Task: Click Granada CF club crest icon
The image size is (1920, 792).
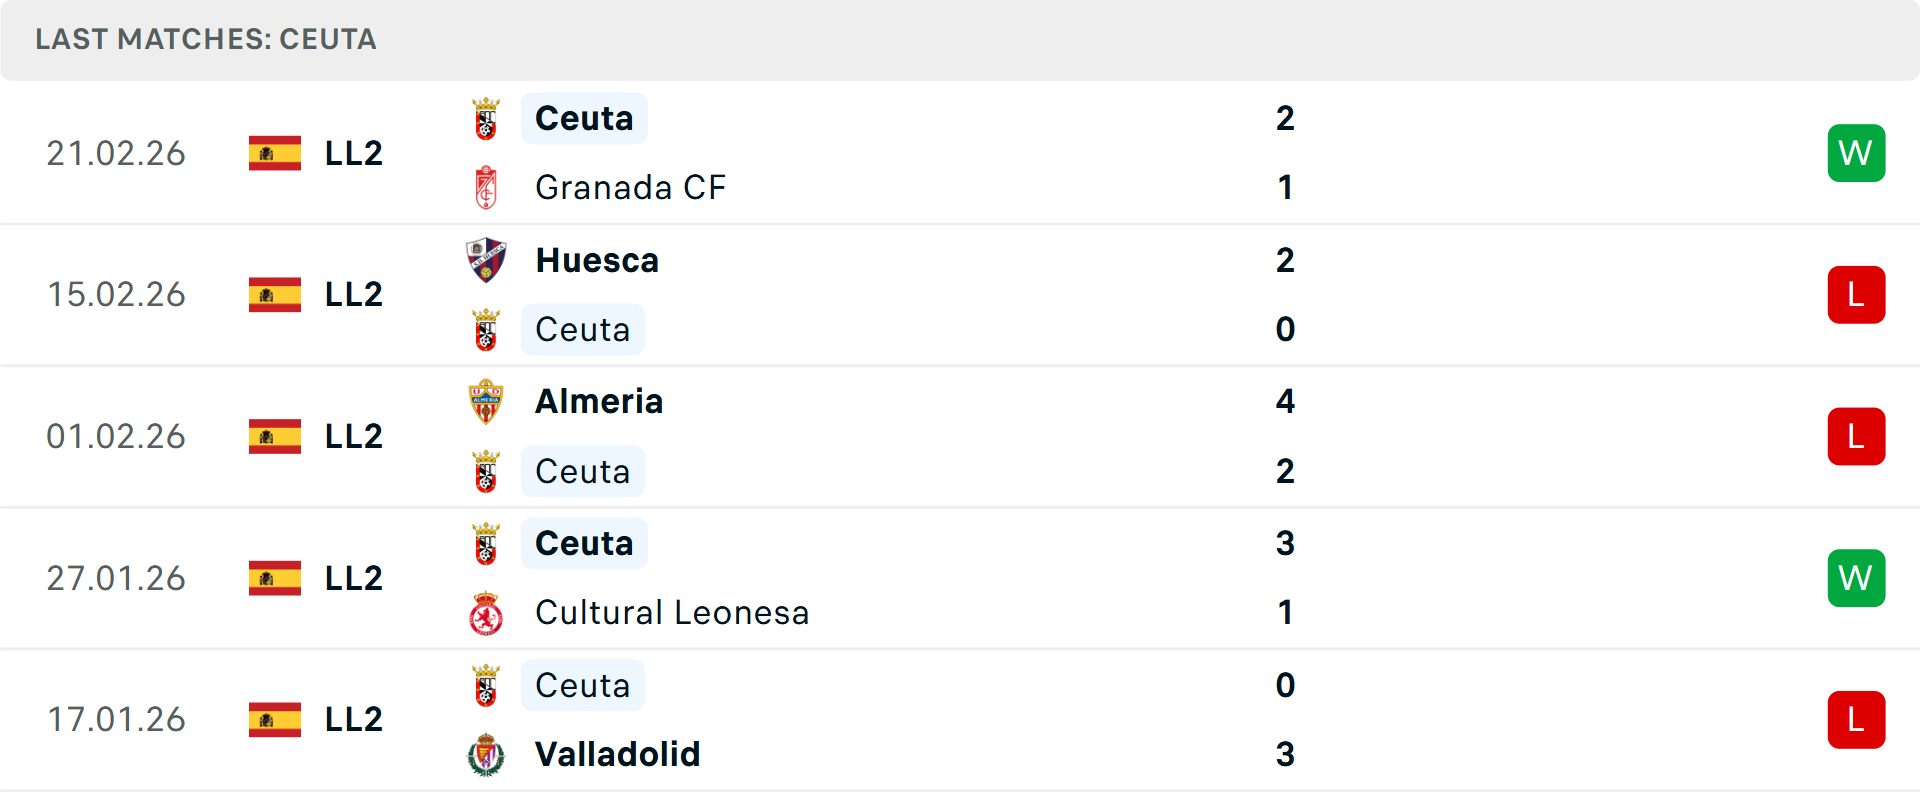Action: pos(486,188)
